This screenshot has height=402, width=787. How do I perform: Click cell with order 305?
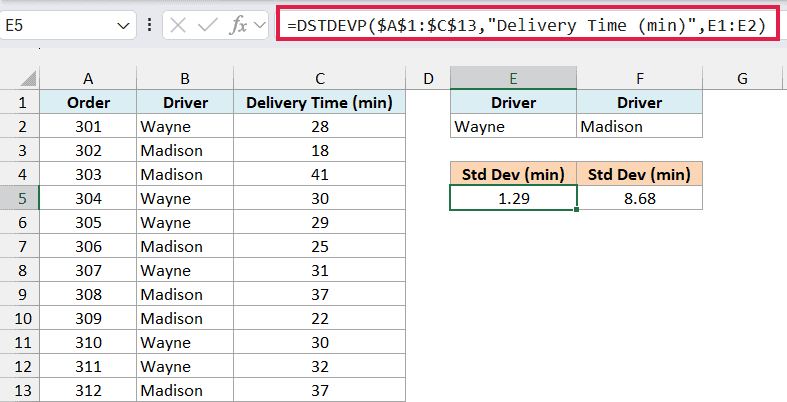tap(88, 222)
